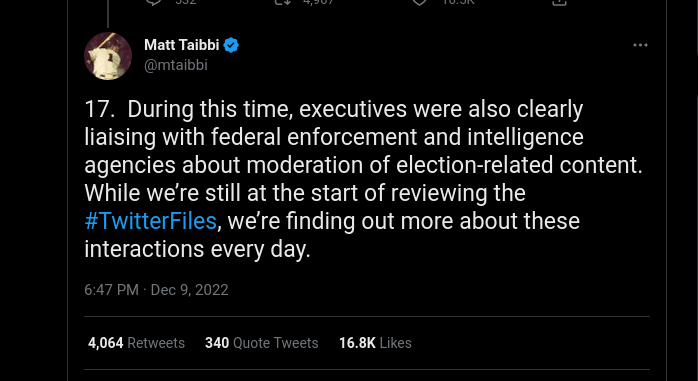Click the retweet icon on previous tweet

click(x=282, y=2)
